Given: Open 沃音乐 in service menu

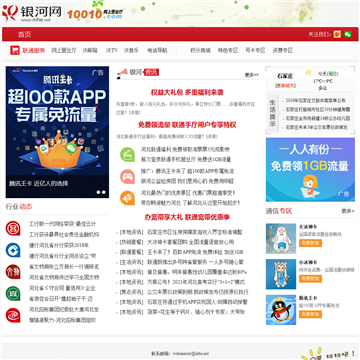Looking at the screenshot, I should click(131, 51).
